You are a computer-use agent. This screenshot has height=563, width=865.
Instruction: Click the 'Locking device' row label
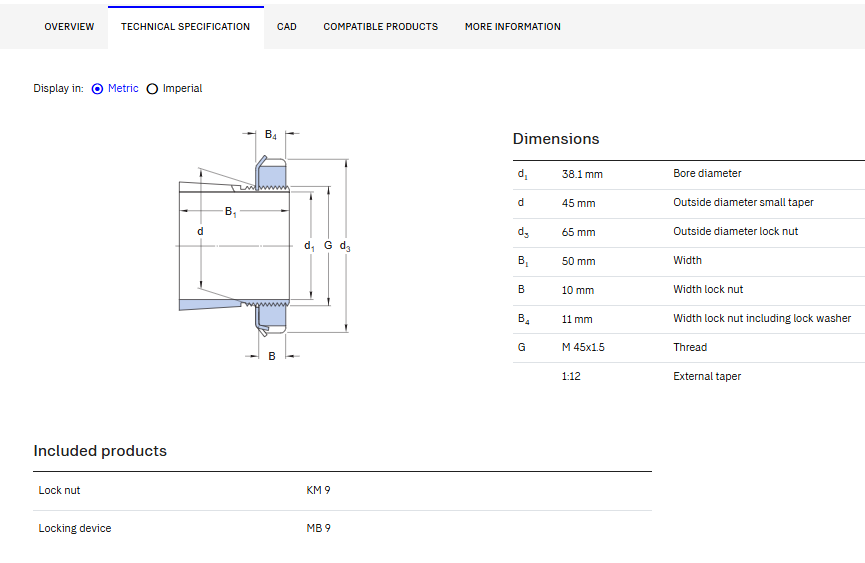(x=74, y=528)
